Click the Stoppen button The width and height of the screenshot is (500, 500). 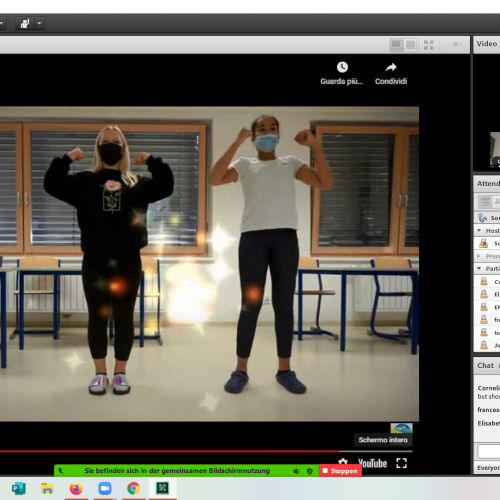tap(340, 471)
